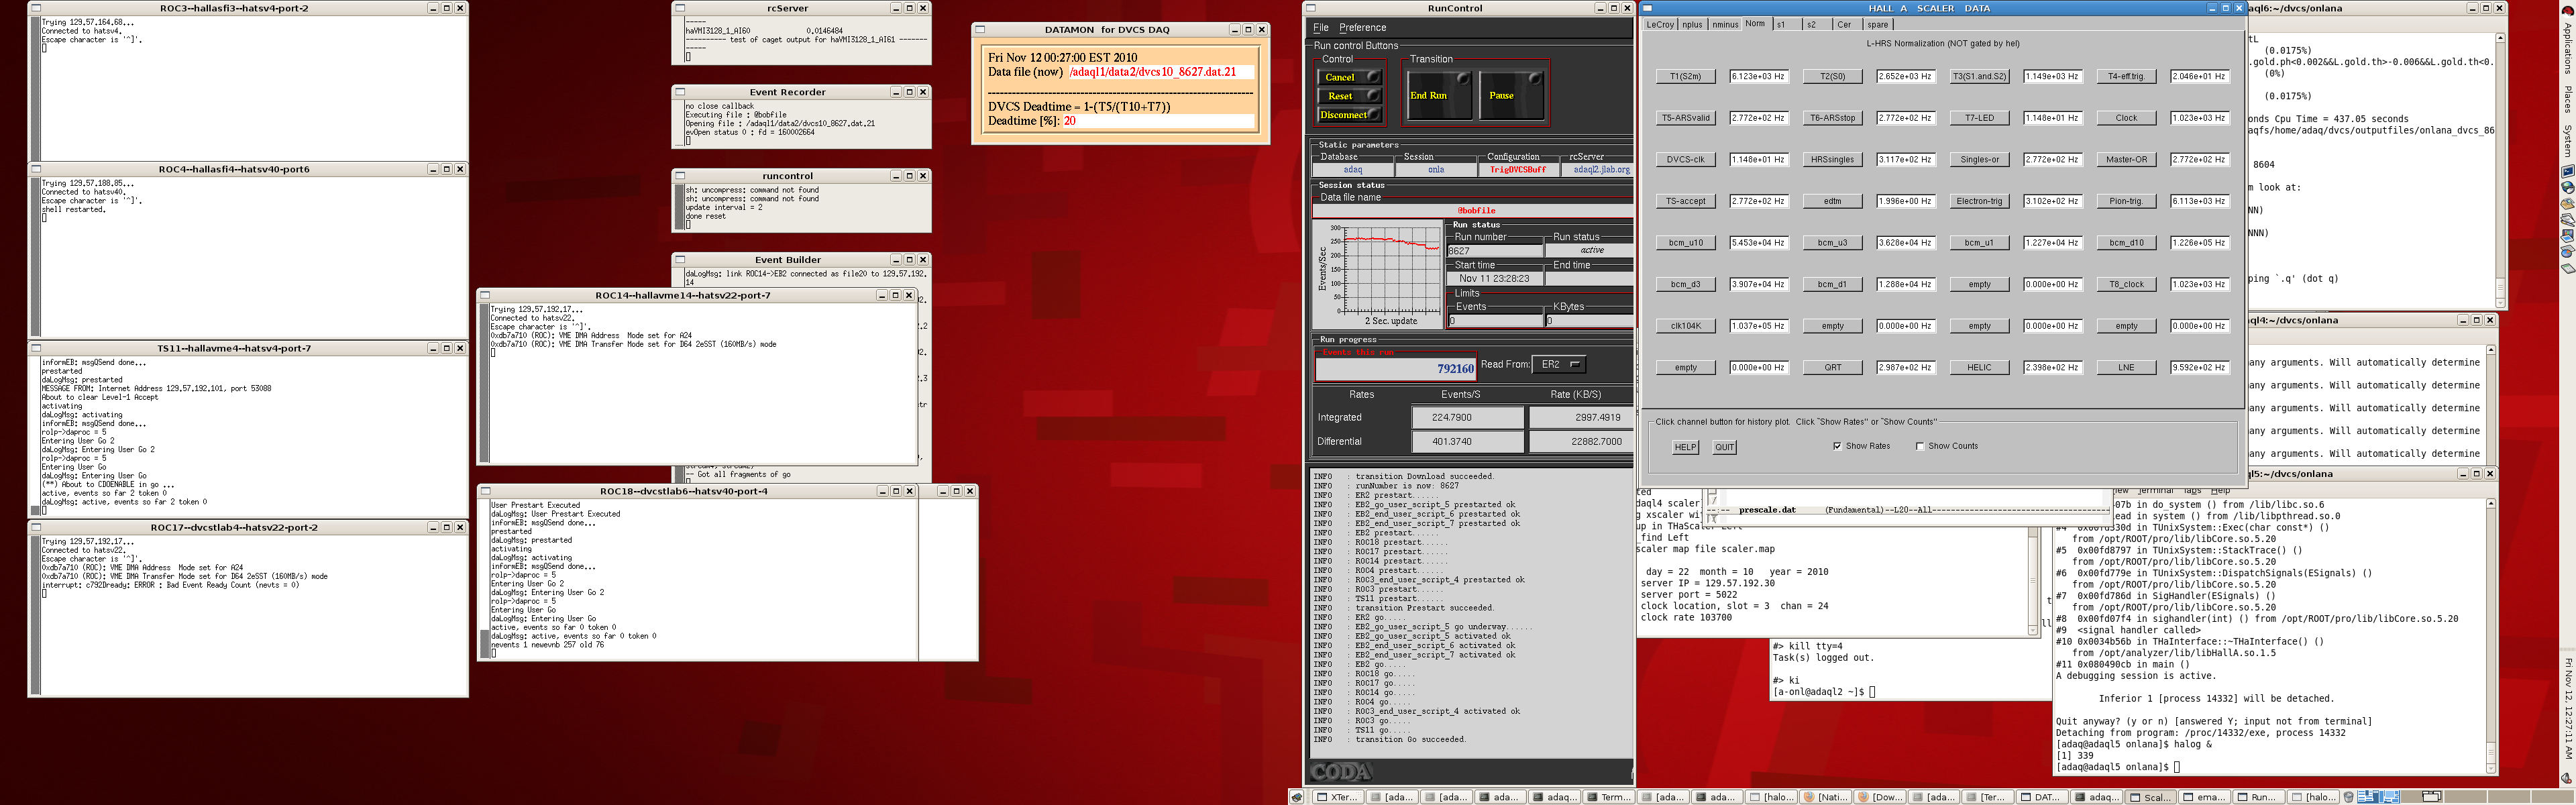Open the rcServer window's menu icon
The width and height of the screenshot is (2576, 805).
pyautogui.click(x=680, y=8)
